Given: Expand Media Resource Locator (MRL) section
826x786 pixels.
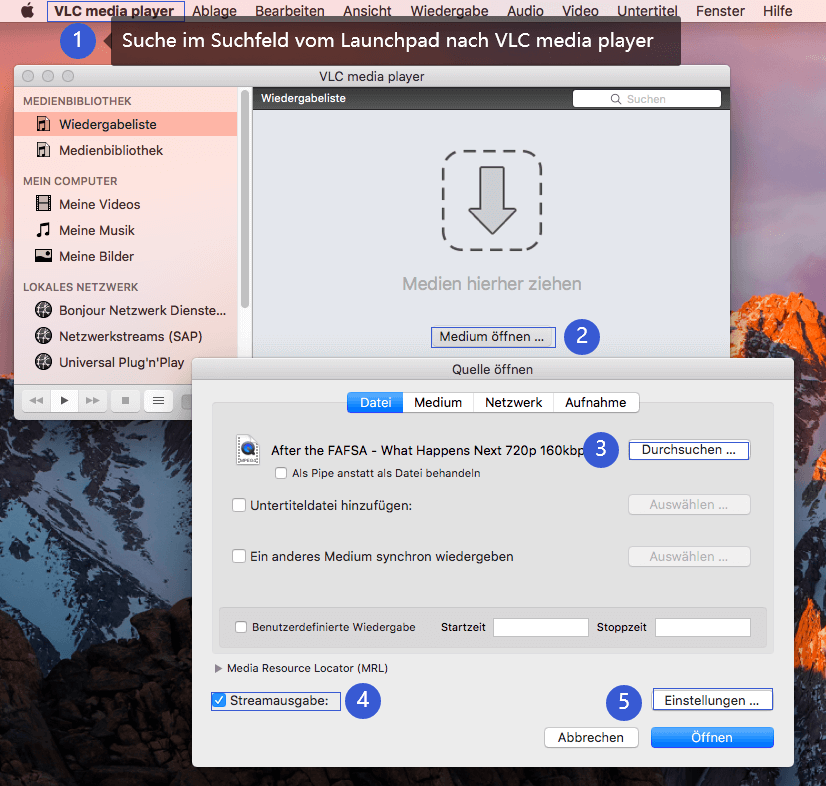Looking at the screenshot, I should (x=218, y=668).
